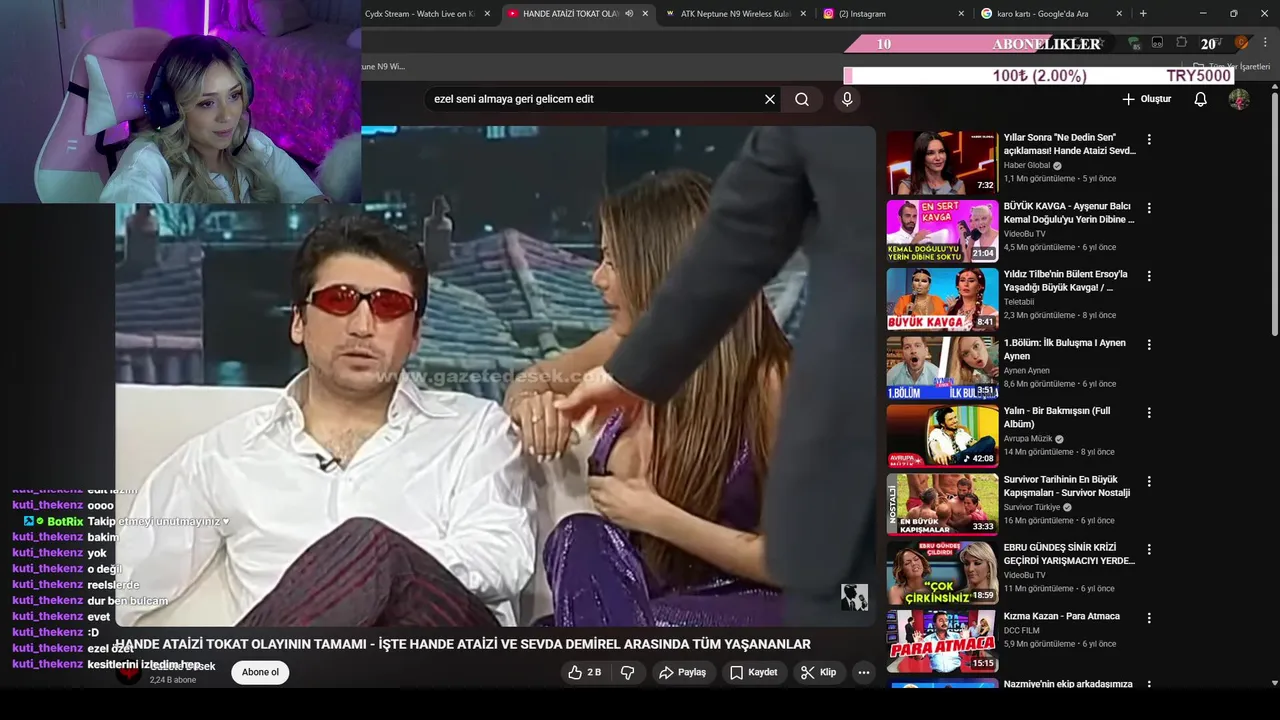This screenshot has width=1280, height=720.
Task: Click the Oluştur create button
Action: 1146,99
